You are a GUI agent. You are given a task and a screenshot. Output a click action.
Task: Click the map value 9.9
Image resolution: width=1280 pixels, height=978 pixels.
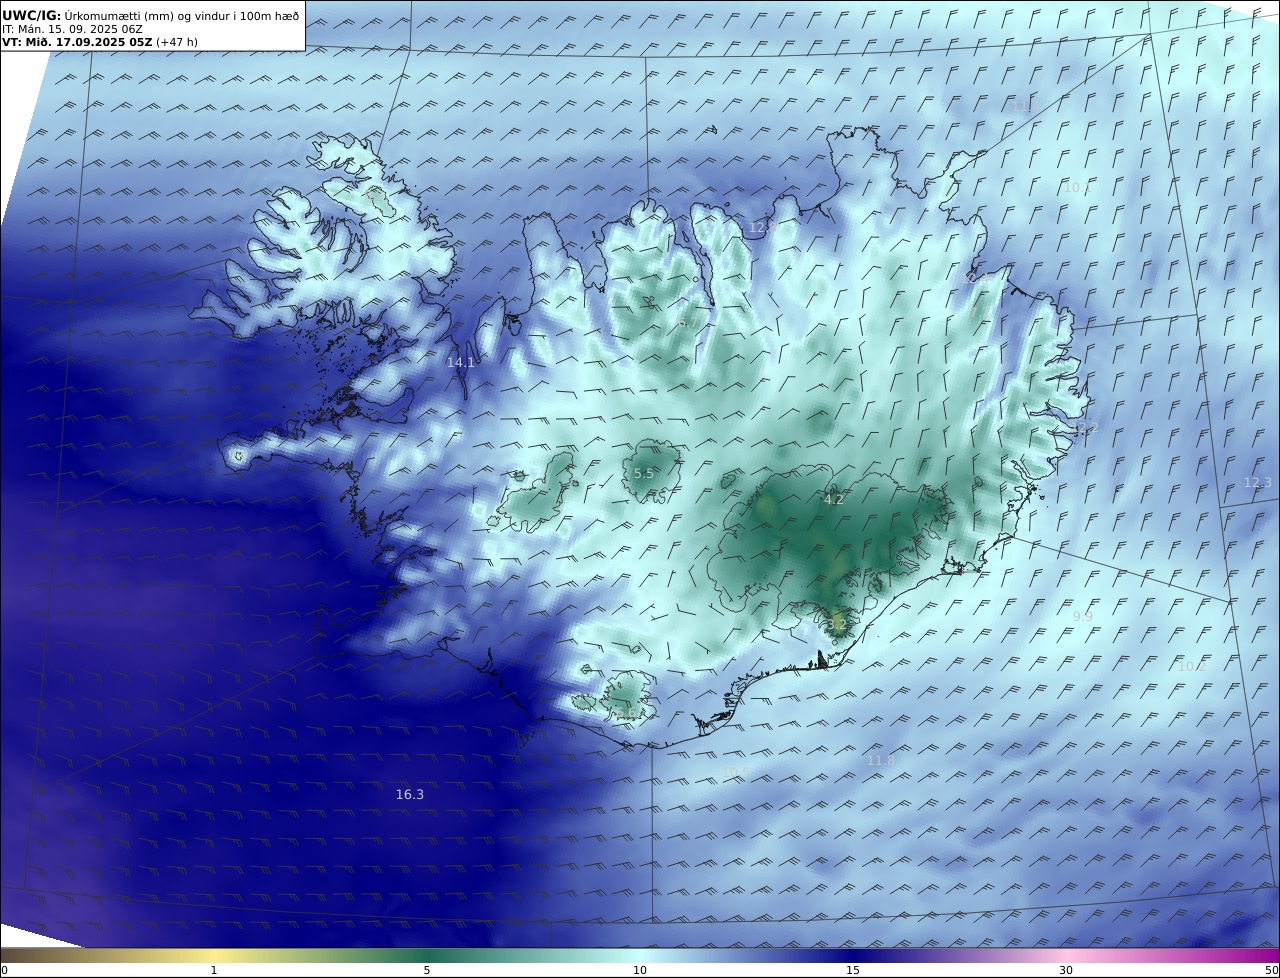pos(1083,617)
